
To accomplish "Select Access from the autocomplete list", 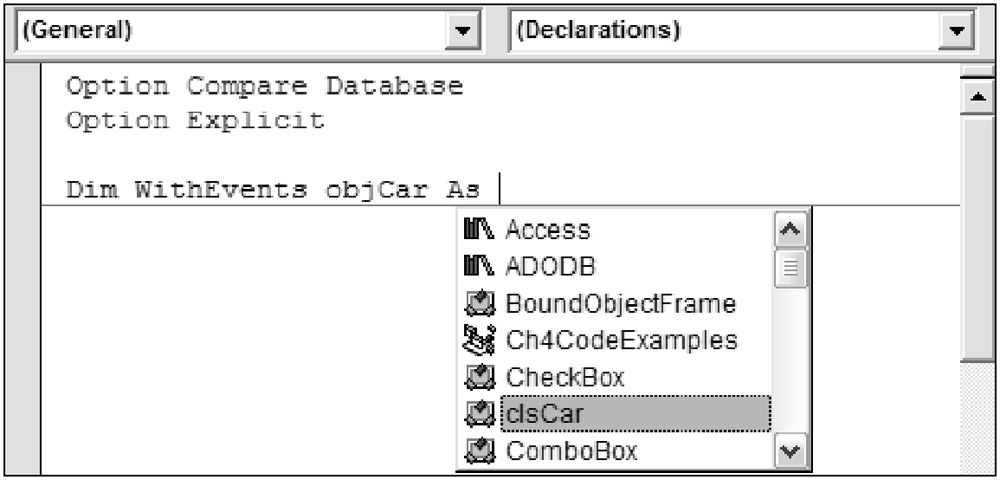I will [547, 230].
